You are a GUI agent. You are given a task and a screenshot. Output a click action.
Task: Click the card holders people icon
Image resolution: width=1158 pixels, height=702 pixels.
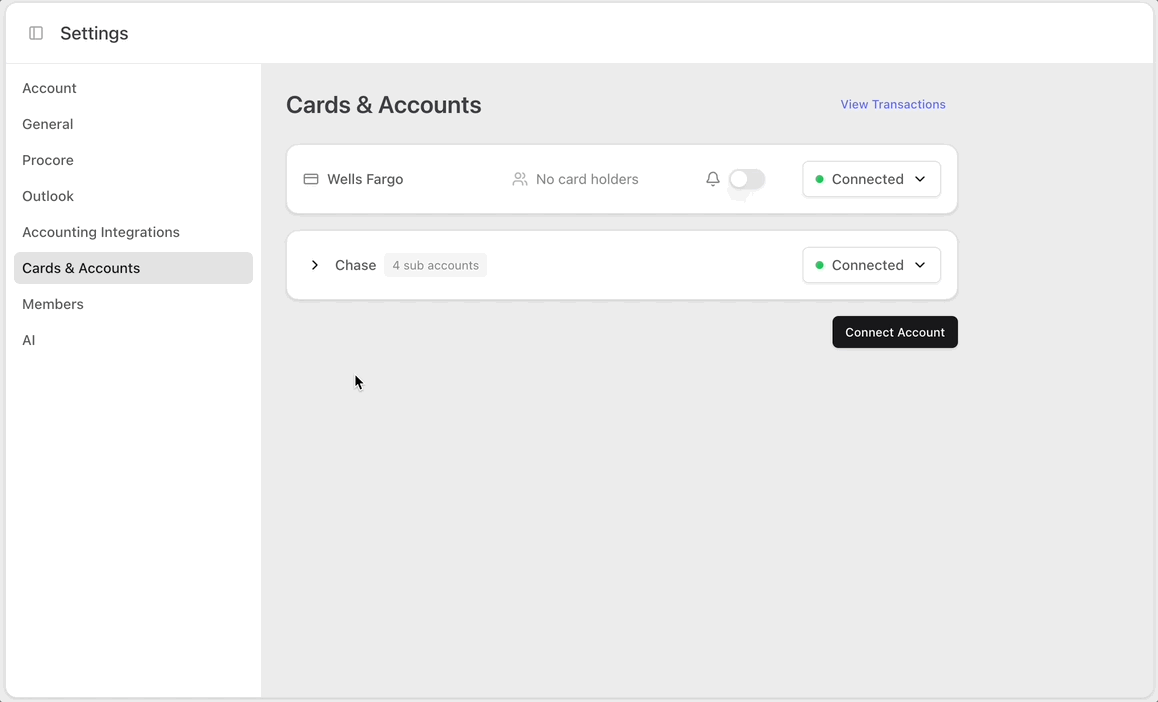pos(520,179)
